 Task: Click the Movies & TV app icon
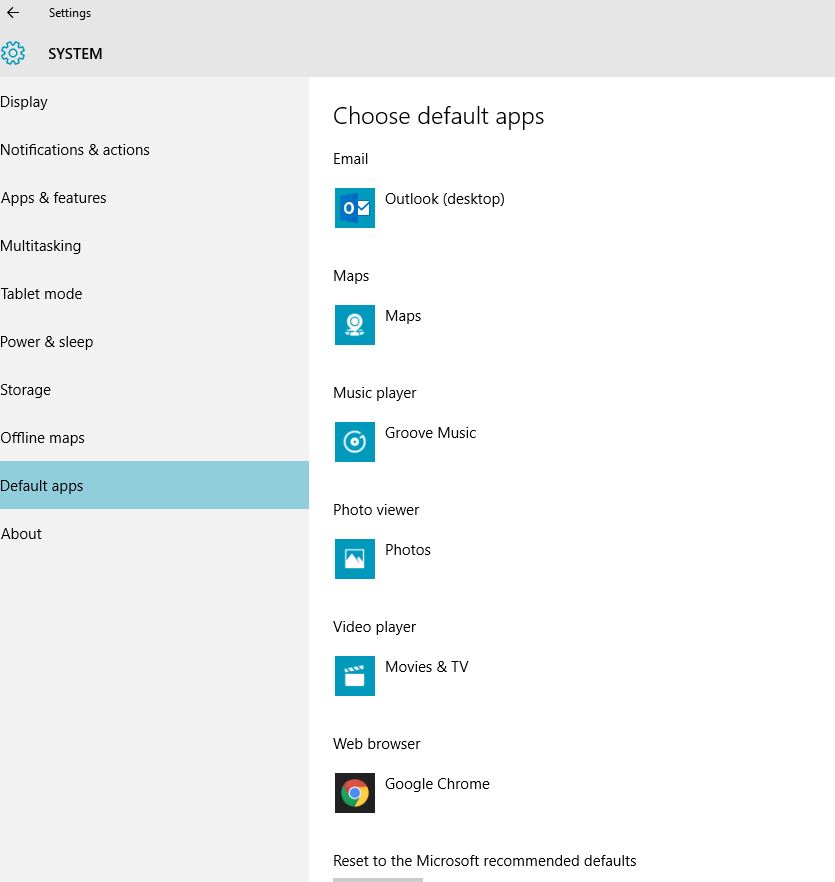pyautogui.click(x=354, y=676)
